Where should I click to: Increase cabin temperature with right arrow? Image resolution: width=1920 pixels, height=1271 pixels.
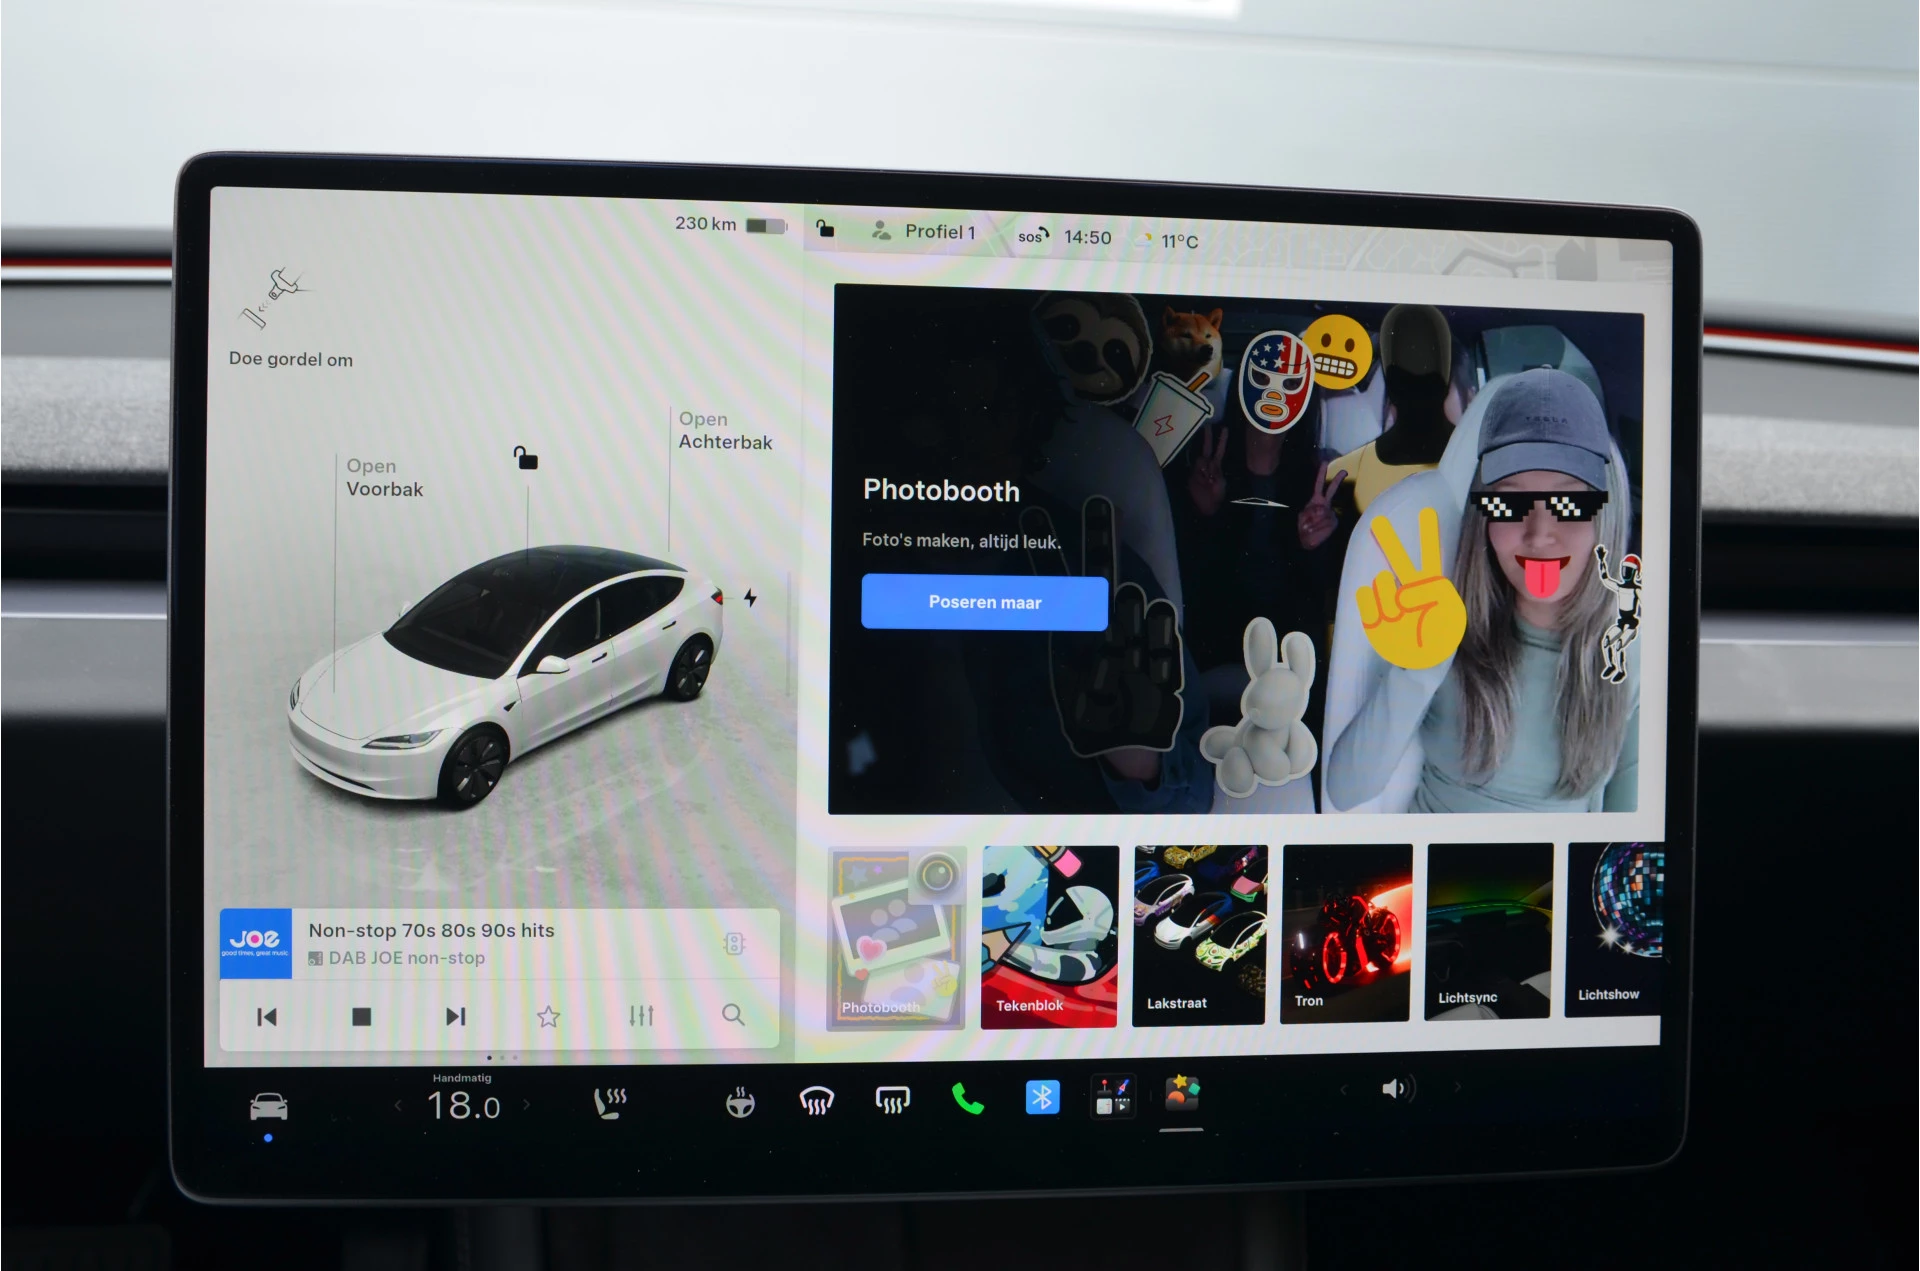click(527, 1105)
